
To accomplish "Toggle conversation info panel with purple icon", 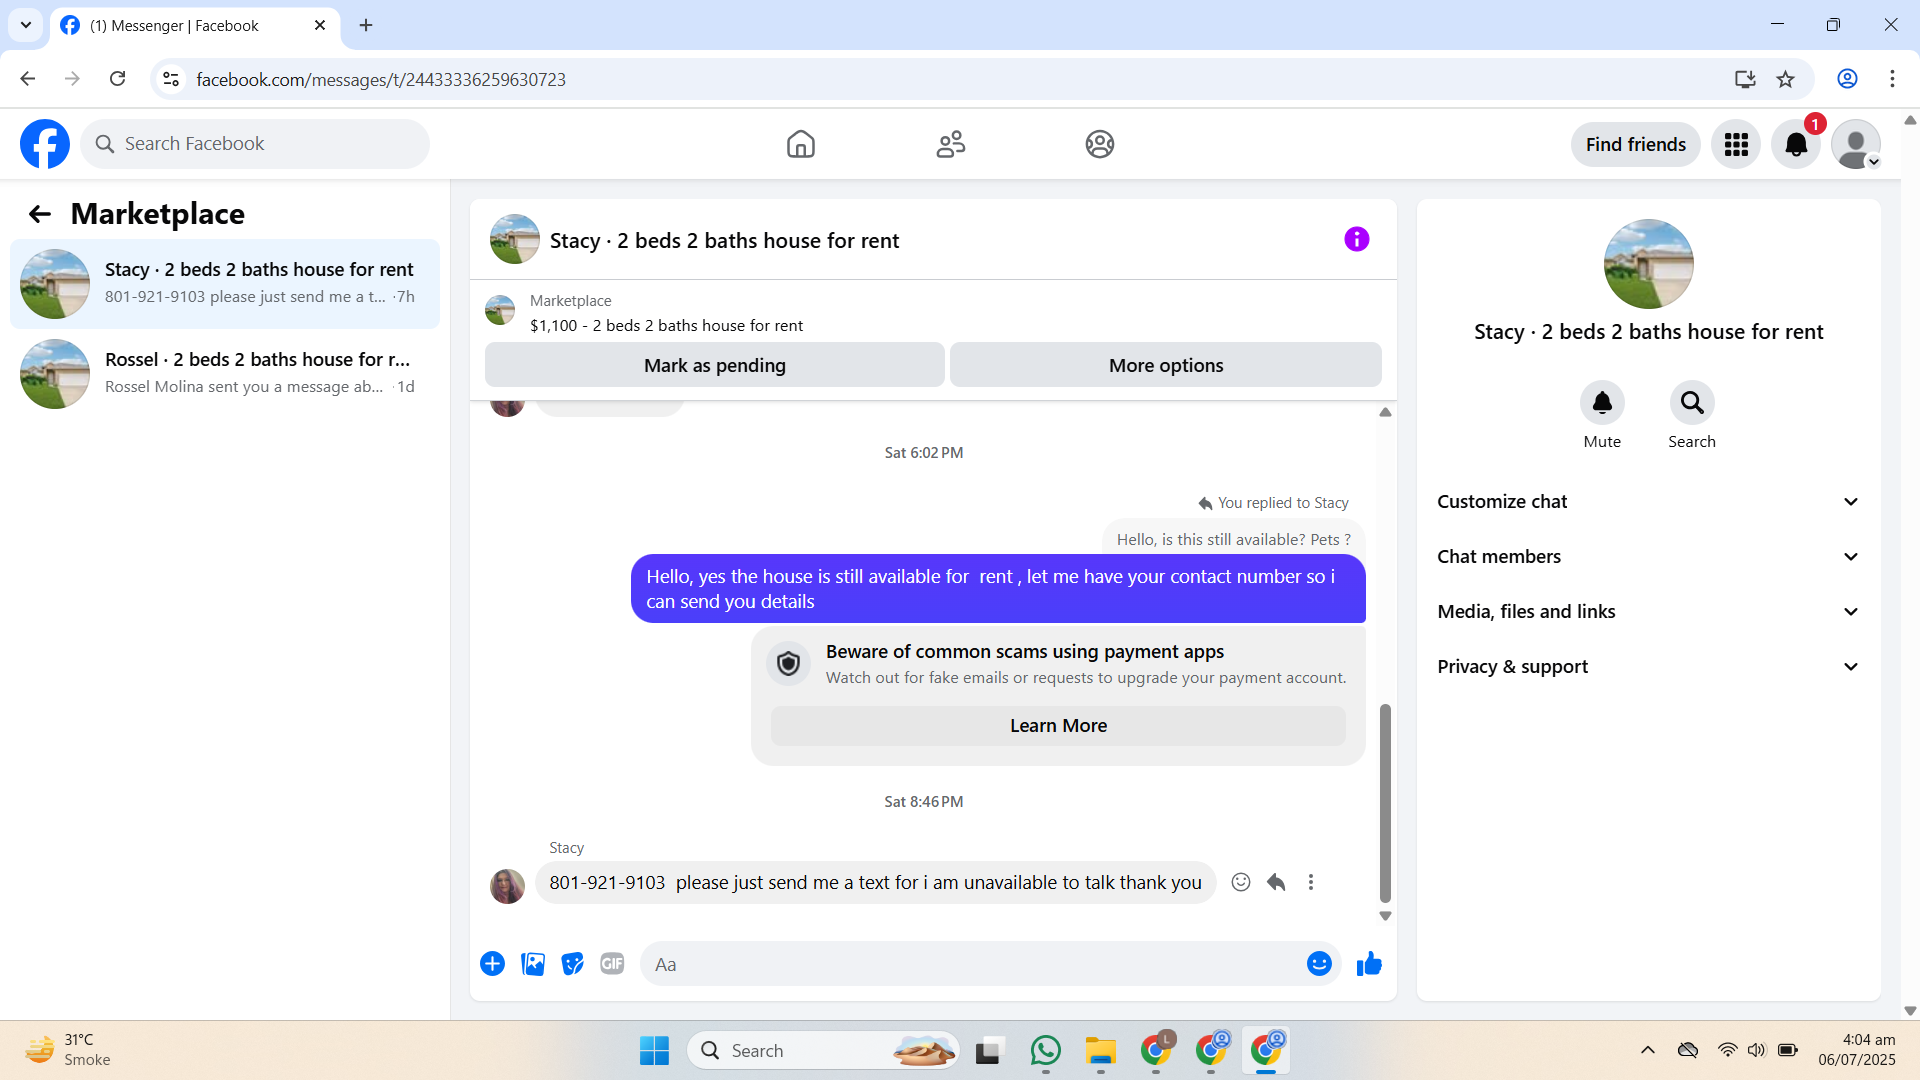I will 1356,240.
